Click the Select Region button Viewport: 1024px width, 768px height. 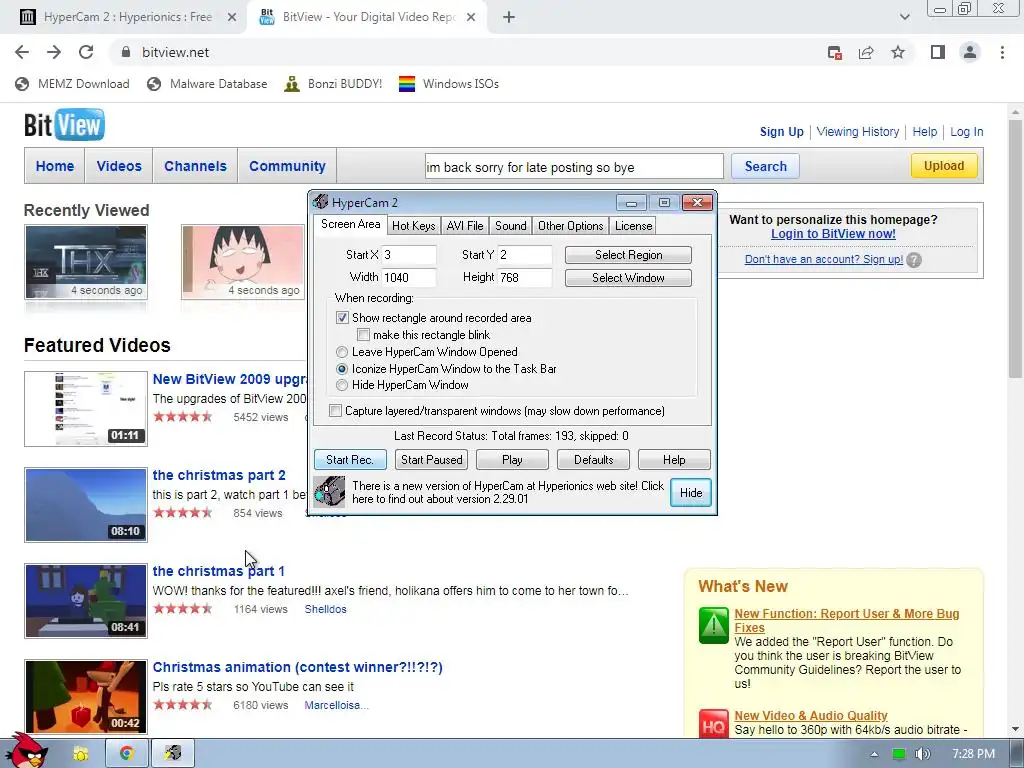point(628,255)
